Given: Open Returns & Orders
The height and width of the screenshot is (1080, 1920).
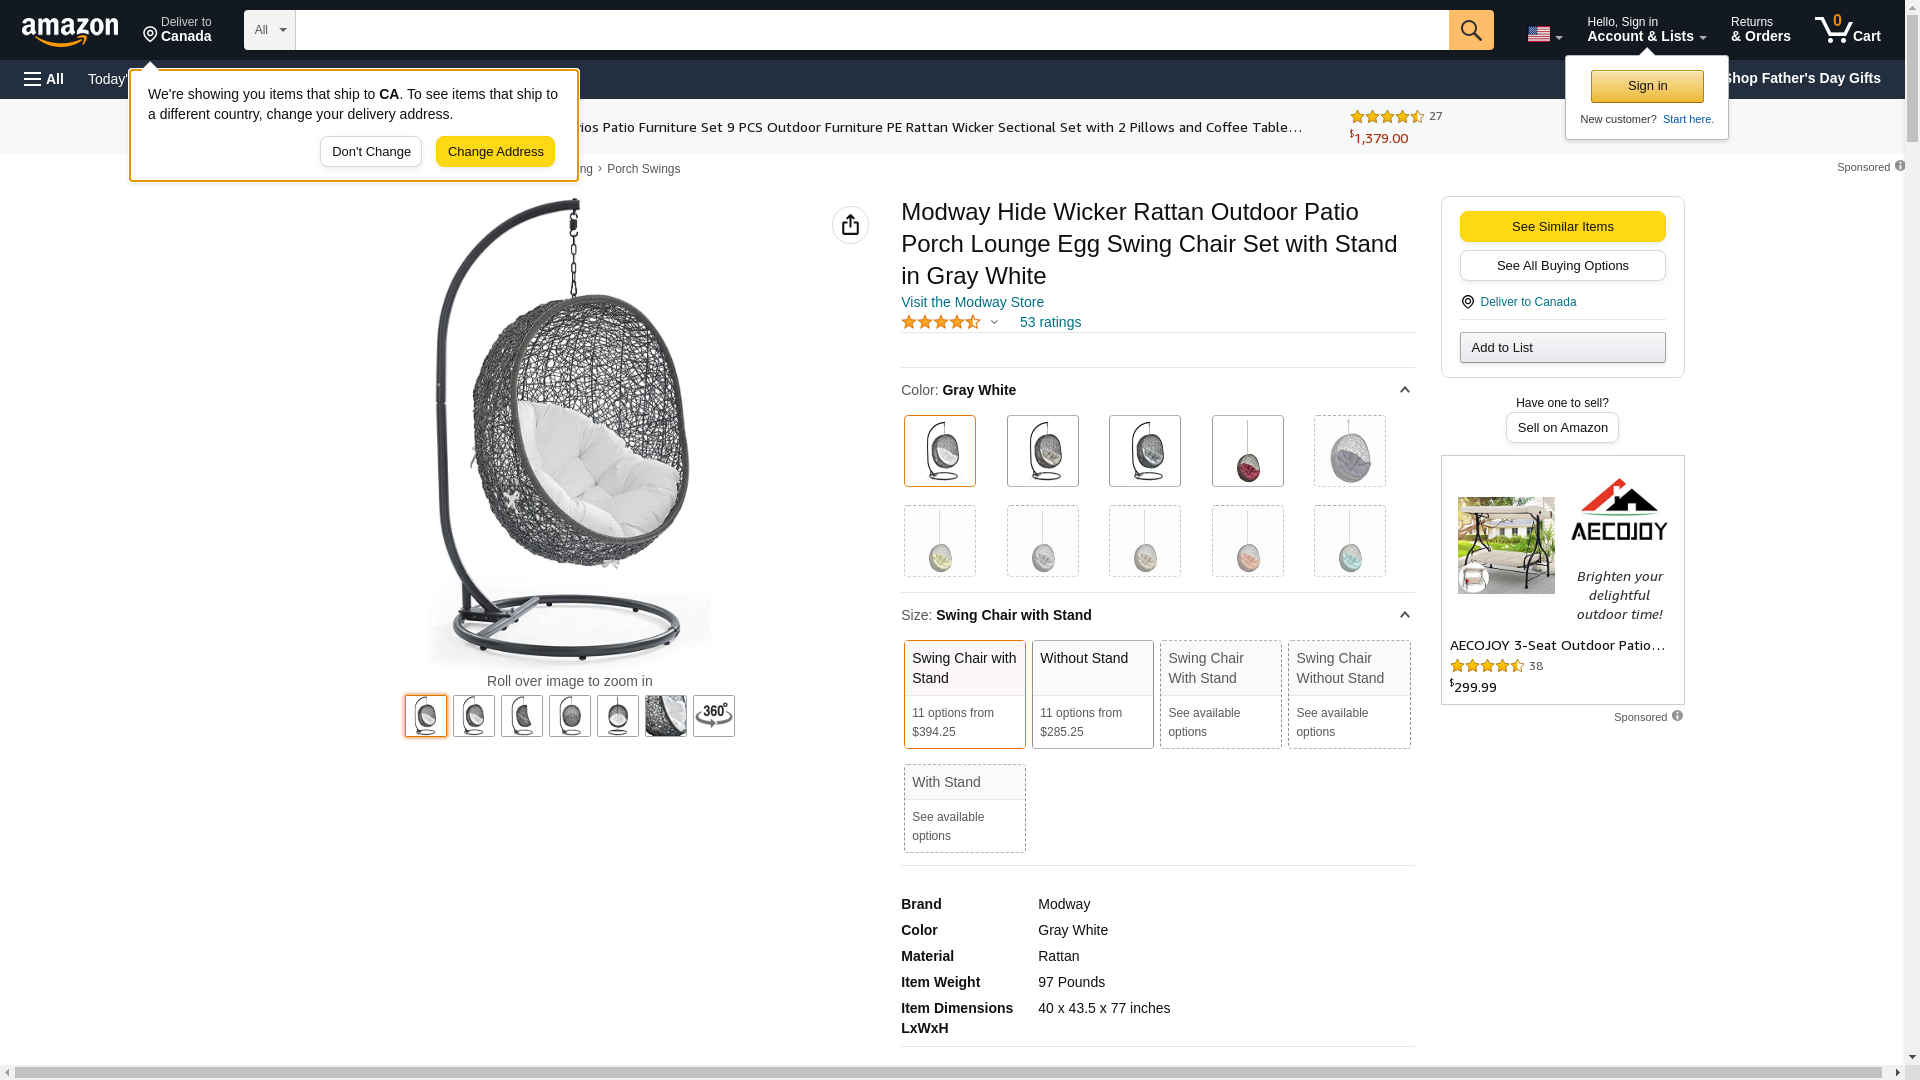Looking at the screenshot, I should pyautogui.click(x=1760, y=30).
